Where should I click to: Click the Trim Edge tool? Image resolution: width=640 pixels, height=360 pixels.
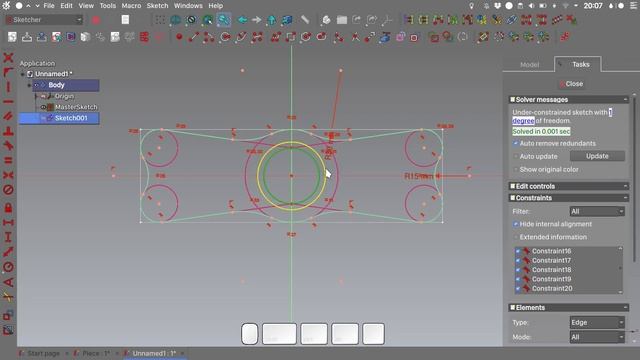click(355, 37)
